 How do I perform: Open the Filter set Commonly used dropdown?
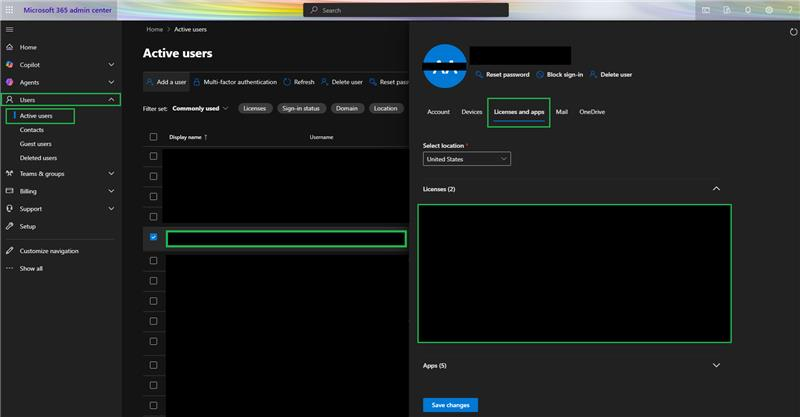[201, 109]
